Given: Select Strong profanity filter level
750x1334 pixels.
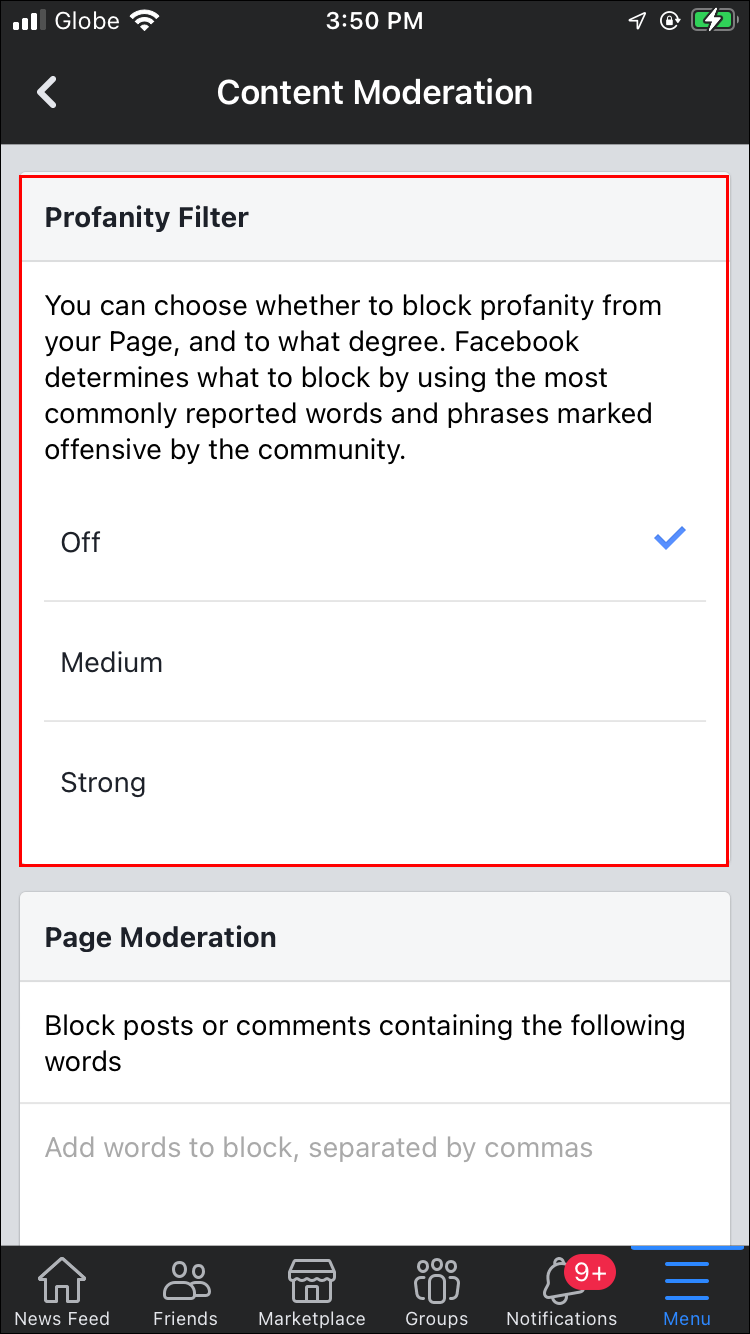Looking at the screenshot, I should pyautogui.click(x=103, y=782).
